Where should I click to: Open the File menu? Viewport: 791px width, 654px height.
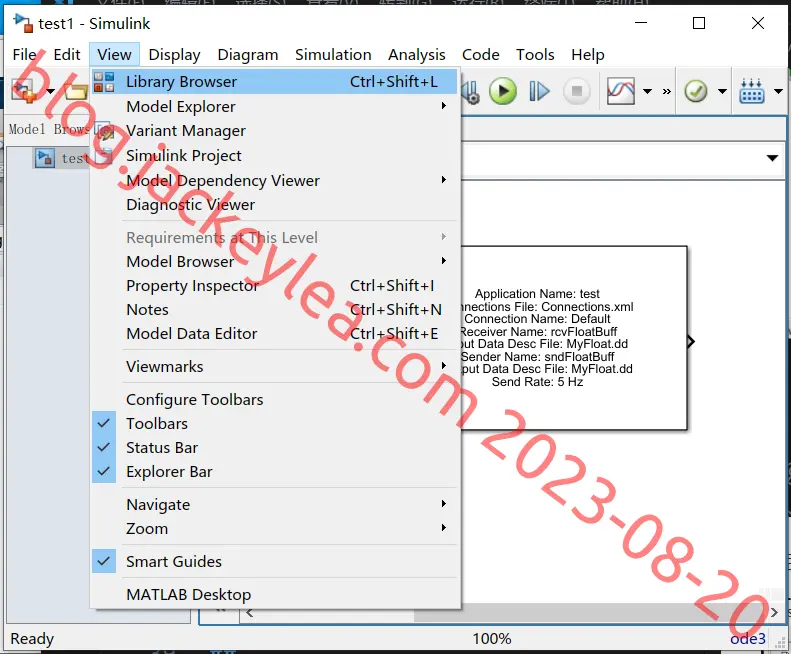pyautogui.click(x=24, y=54)
